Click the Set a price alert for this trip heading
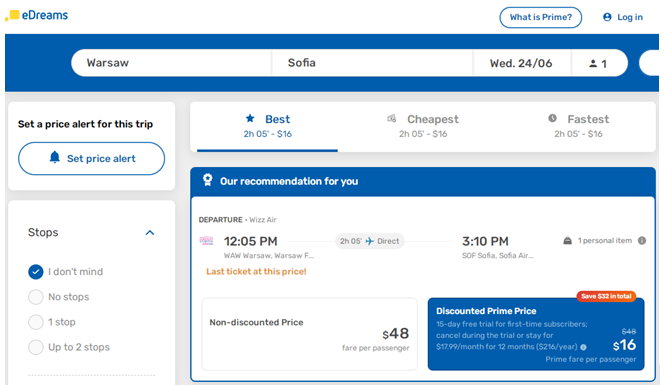 pos(85,124)
